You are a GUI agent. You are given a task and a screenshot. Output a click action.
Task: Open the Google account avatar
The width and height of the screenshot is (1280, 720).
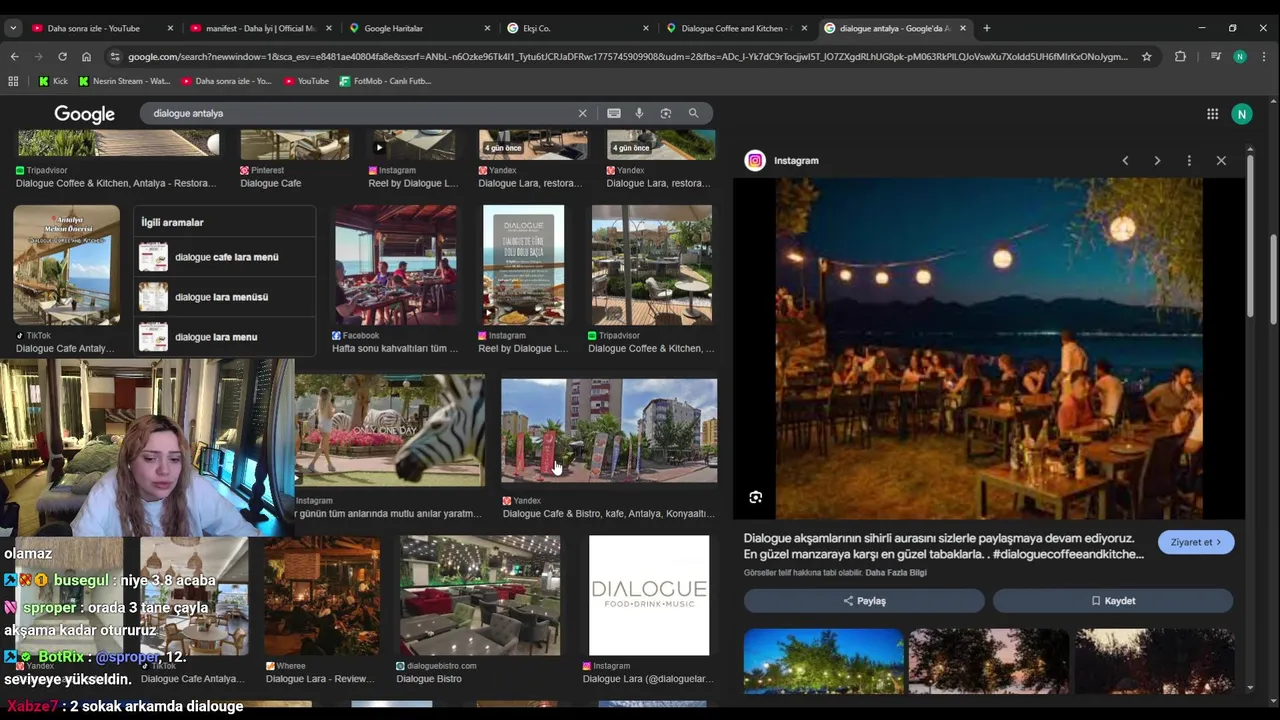coord(1242,114)
